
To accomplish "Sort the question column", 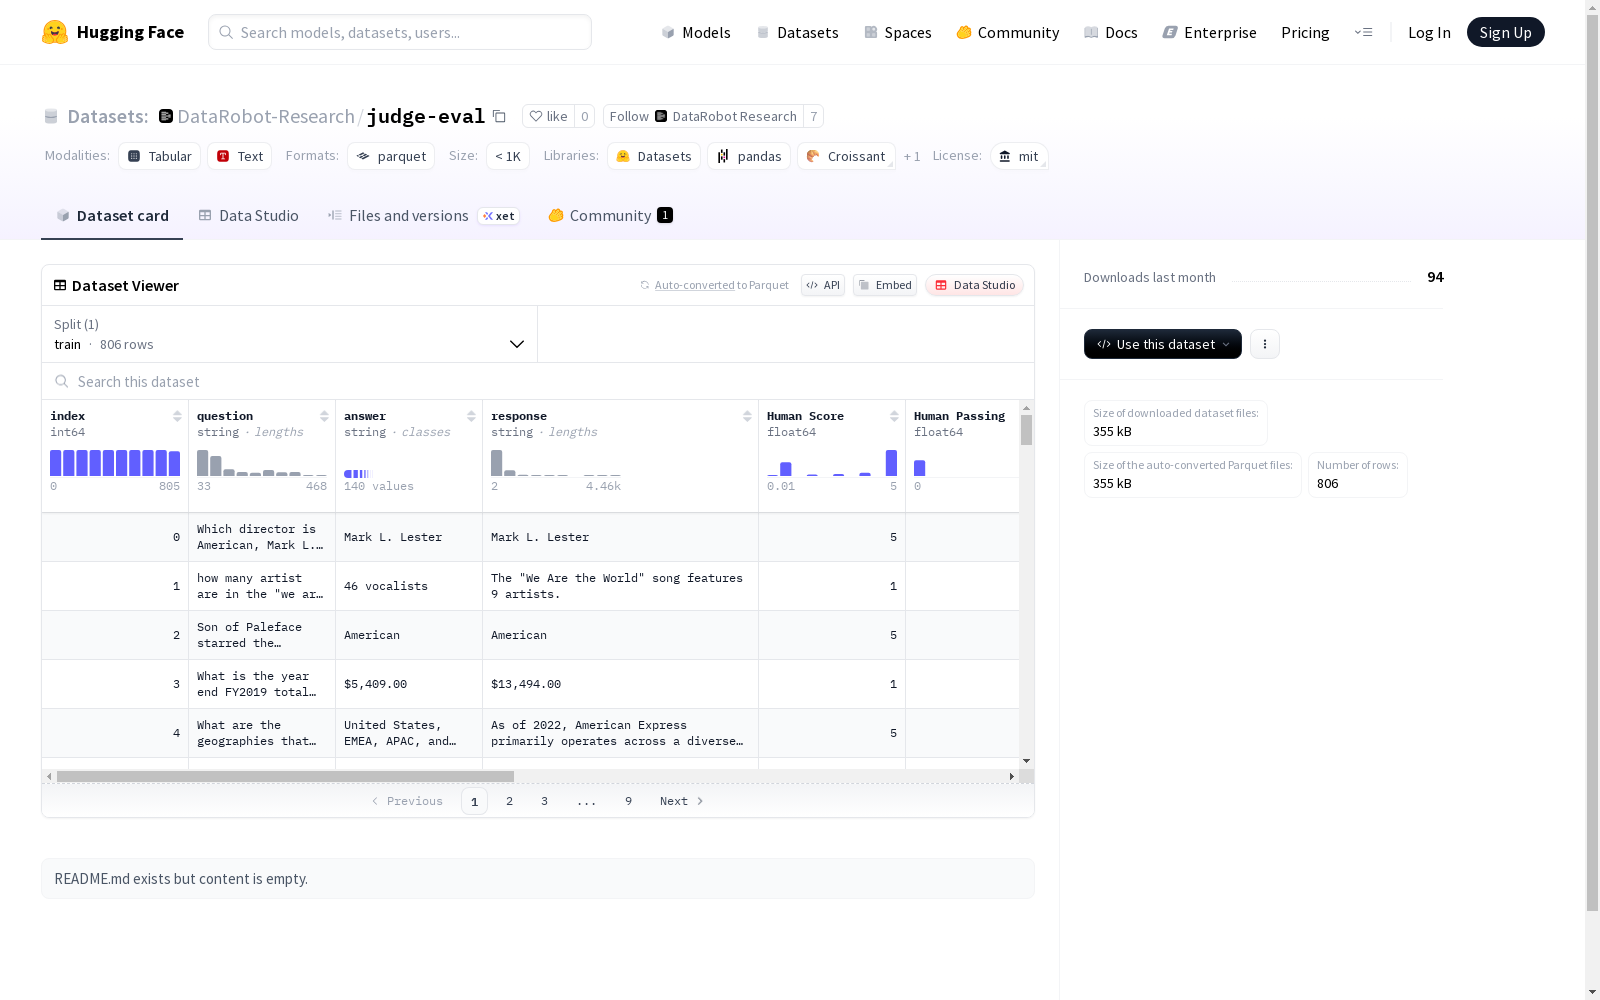I will (x=324, y=416).
